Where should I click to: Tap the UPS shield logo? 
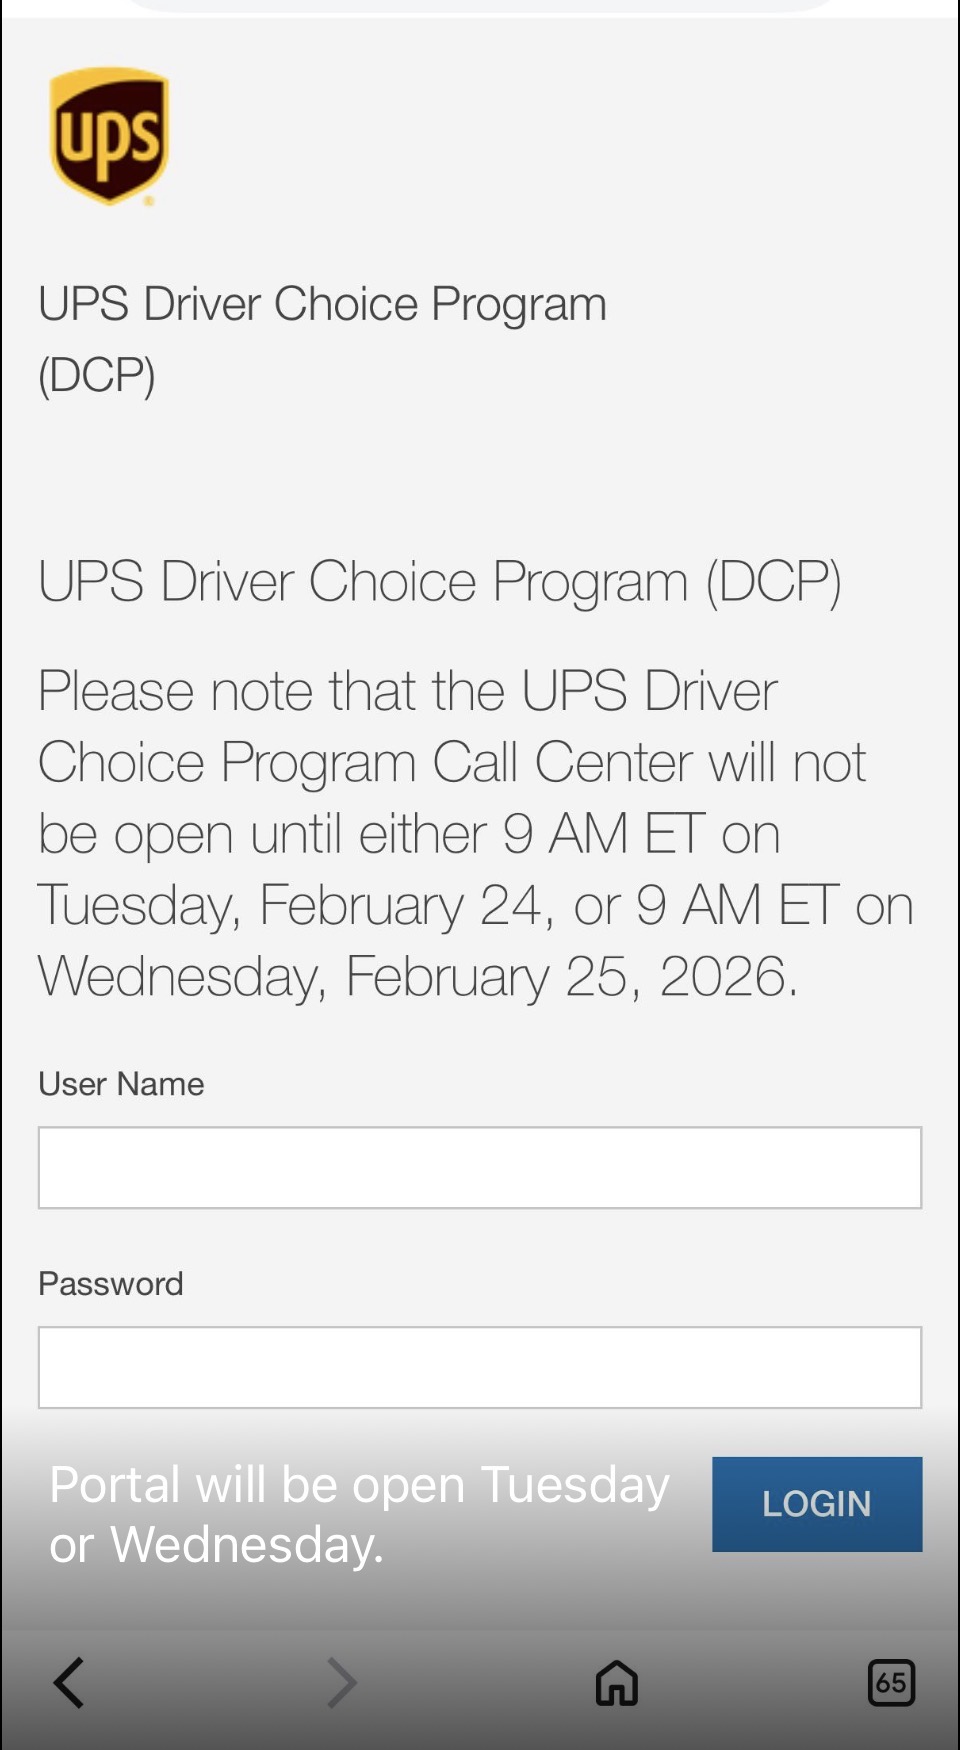coord(110,136)
